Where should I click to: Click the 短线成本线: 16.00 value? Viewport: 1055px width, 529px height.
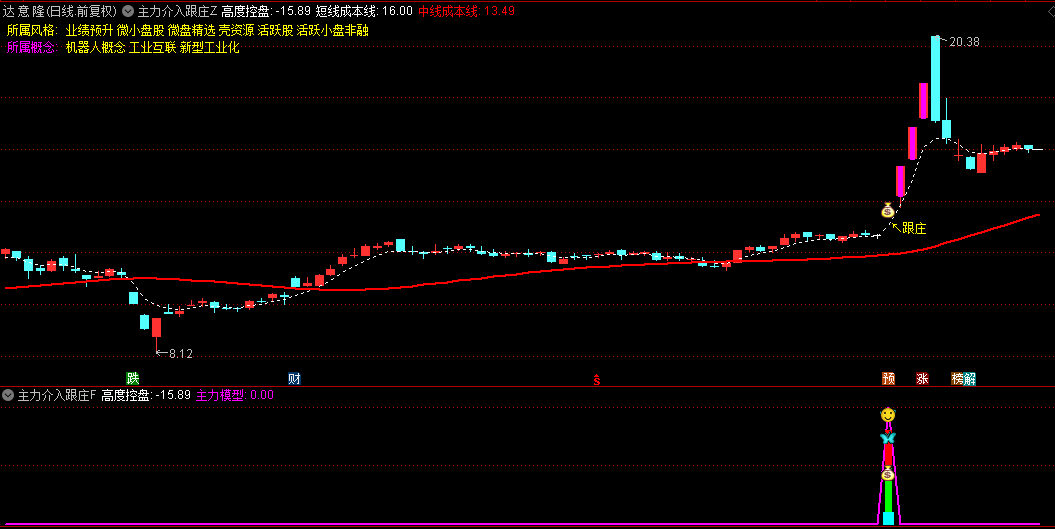pyautogui.click(x=364, y=11)
